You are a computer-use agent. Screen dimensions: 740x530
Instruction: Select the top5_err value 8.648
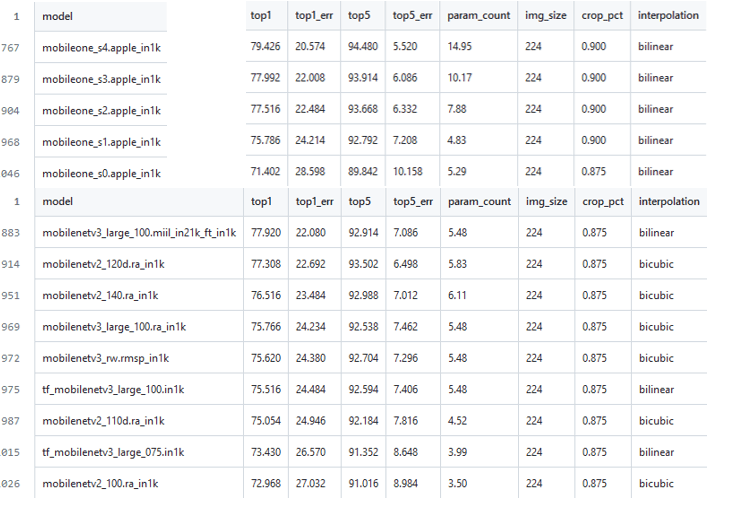405,452
